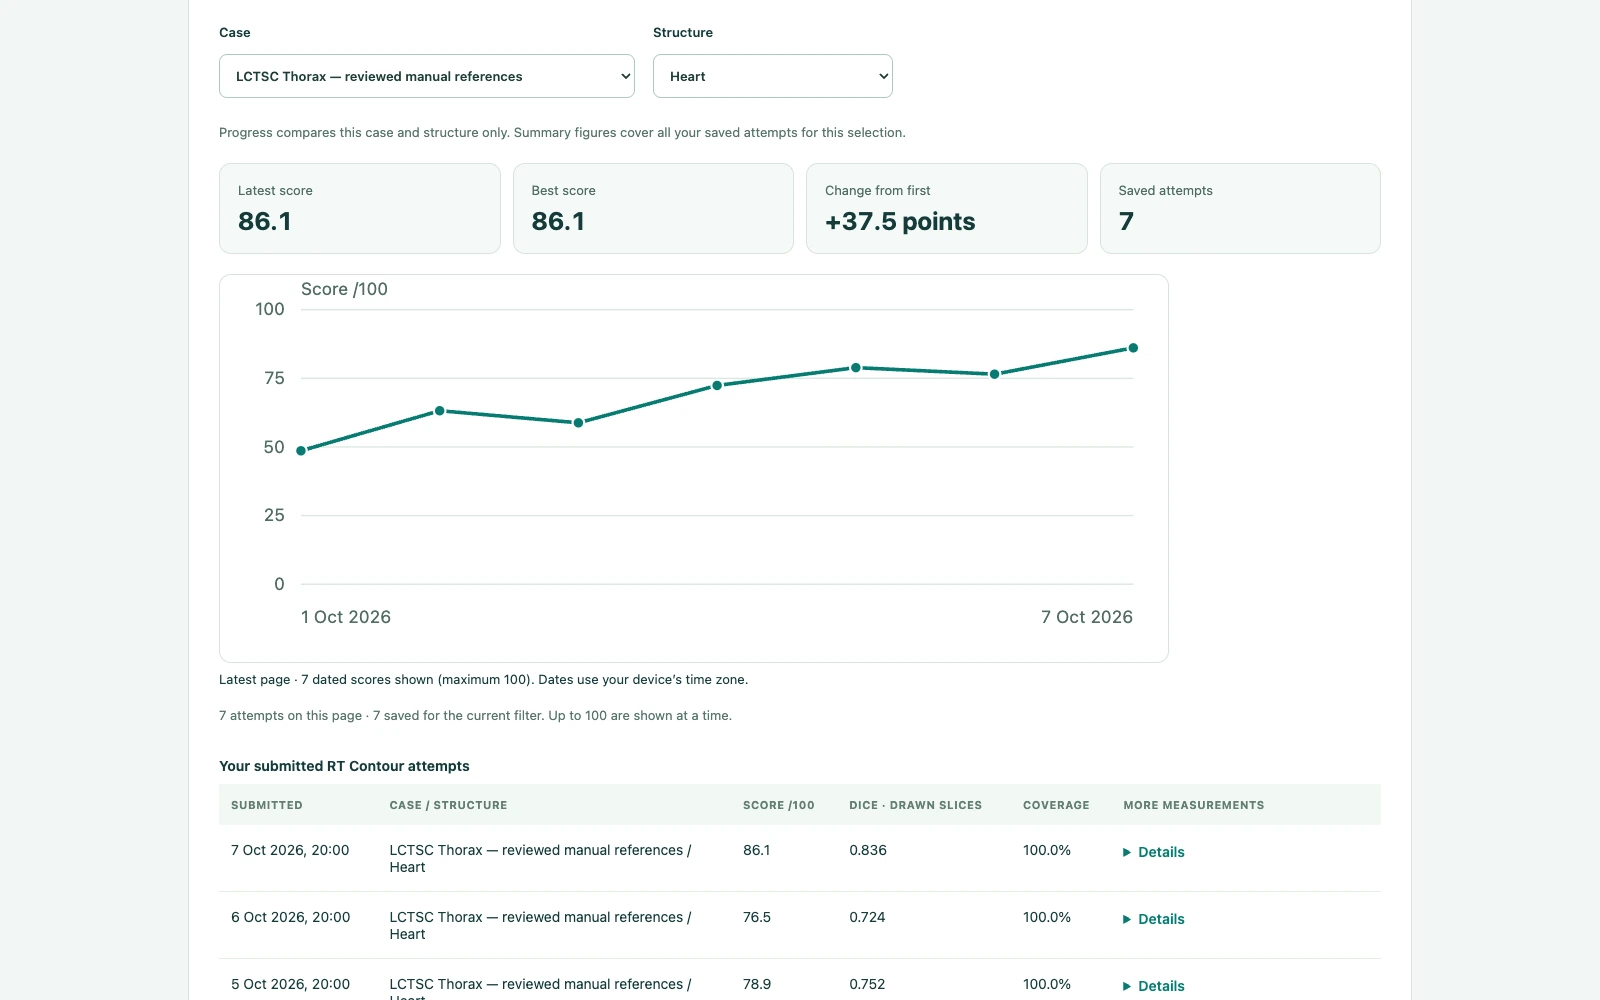The height and width of the screenshot is (1000, 1600).
Task: Select the first chart data point near 50
Action: 301,451
